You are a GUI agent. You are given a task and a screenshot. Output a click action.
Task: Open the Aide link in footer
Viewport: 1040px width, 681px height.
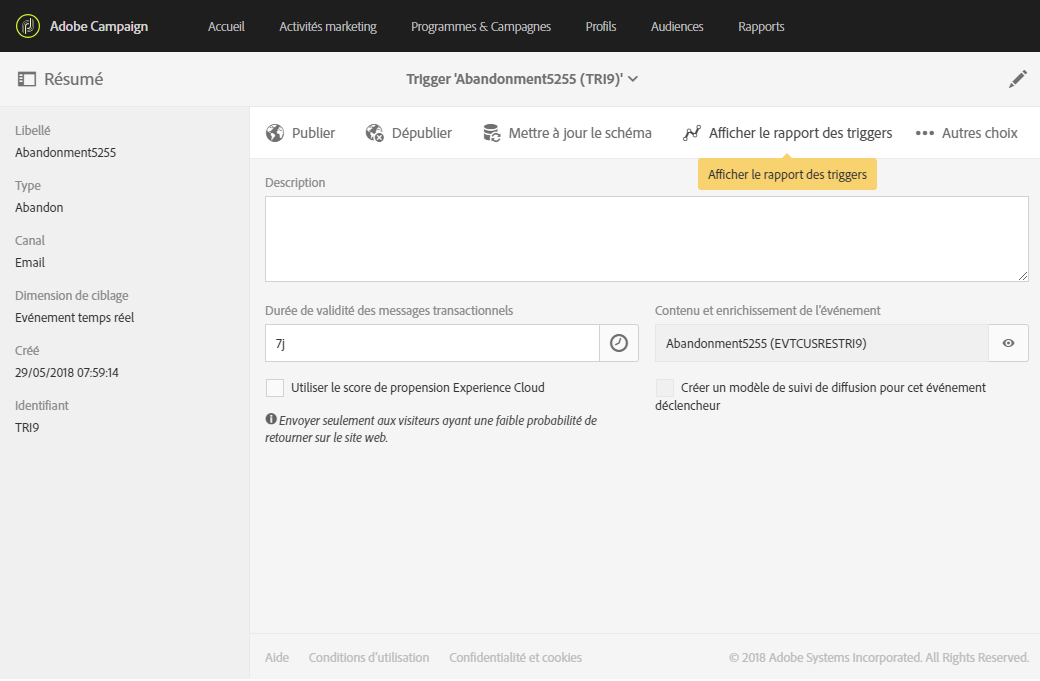[277, 658]
